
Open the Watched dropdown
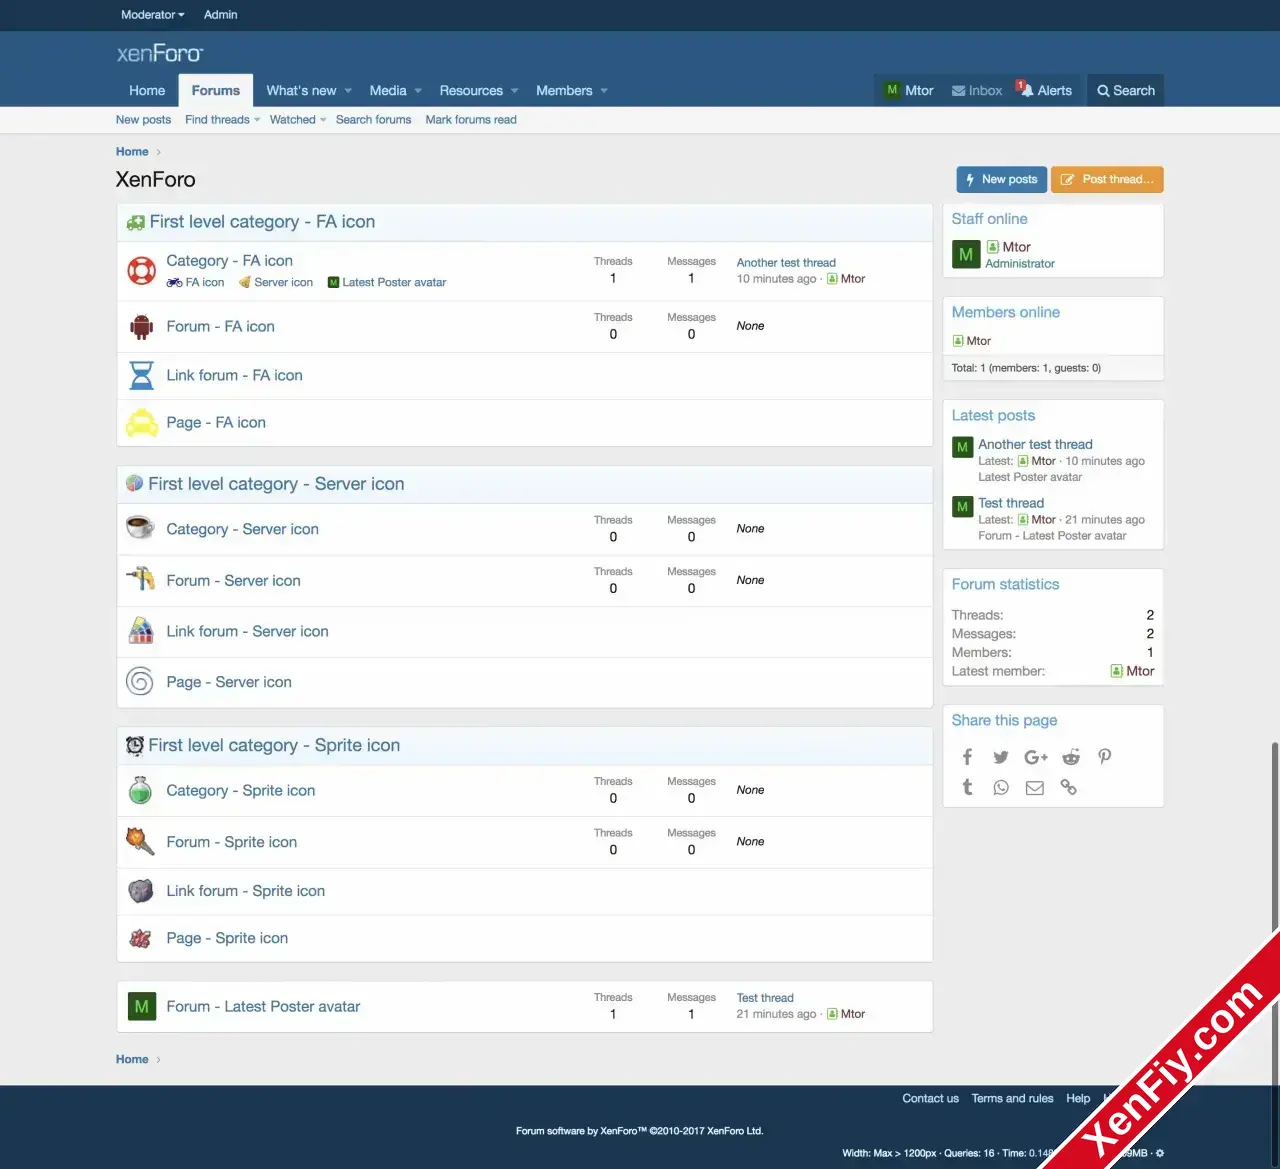tap(298, 120)
